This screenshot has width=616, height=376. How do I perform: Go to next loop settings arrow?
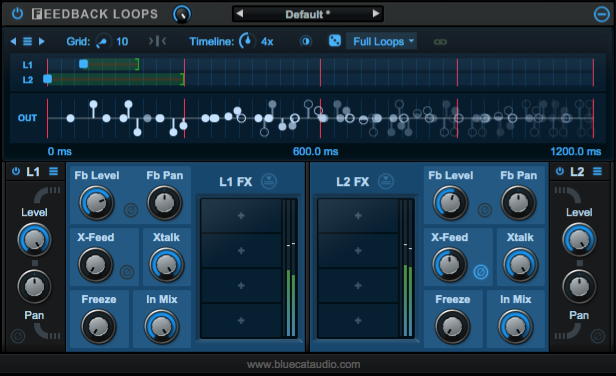(41, 41)
